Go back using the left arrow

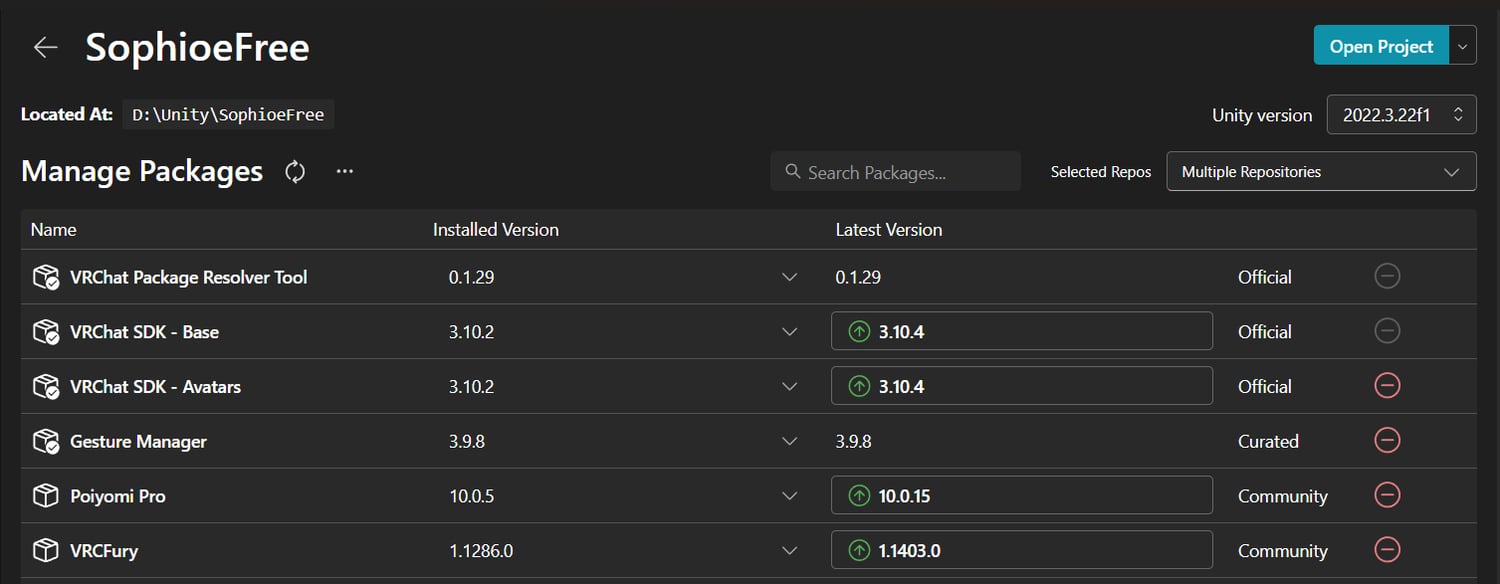(x=45, y=47)
